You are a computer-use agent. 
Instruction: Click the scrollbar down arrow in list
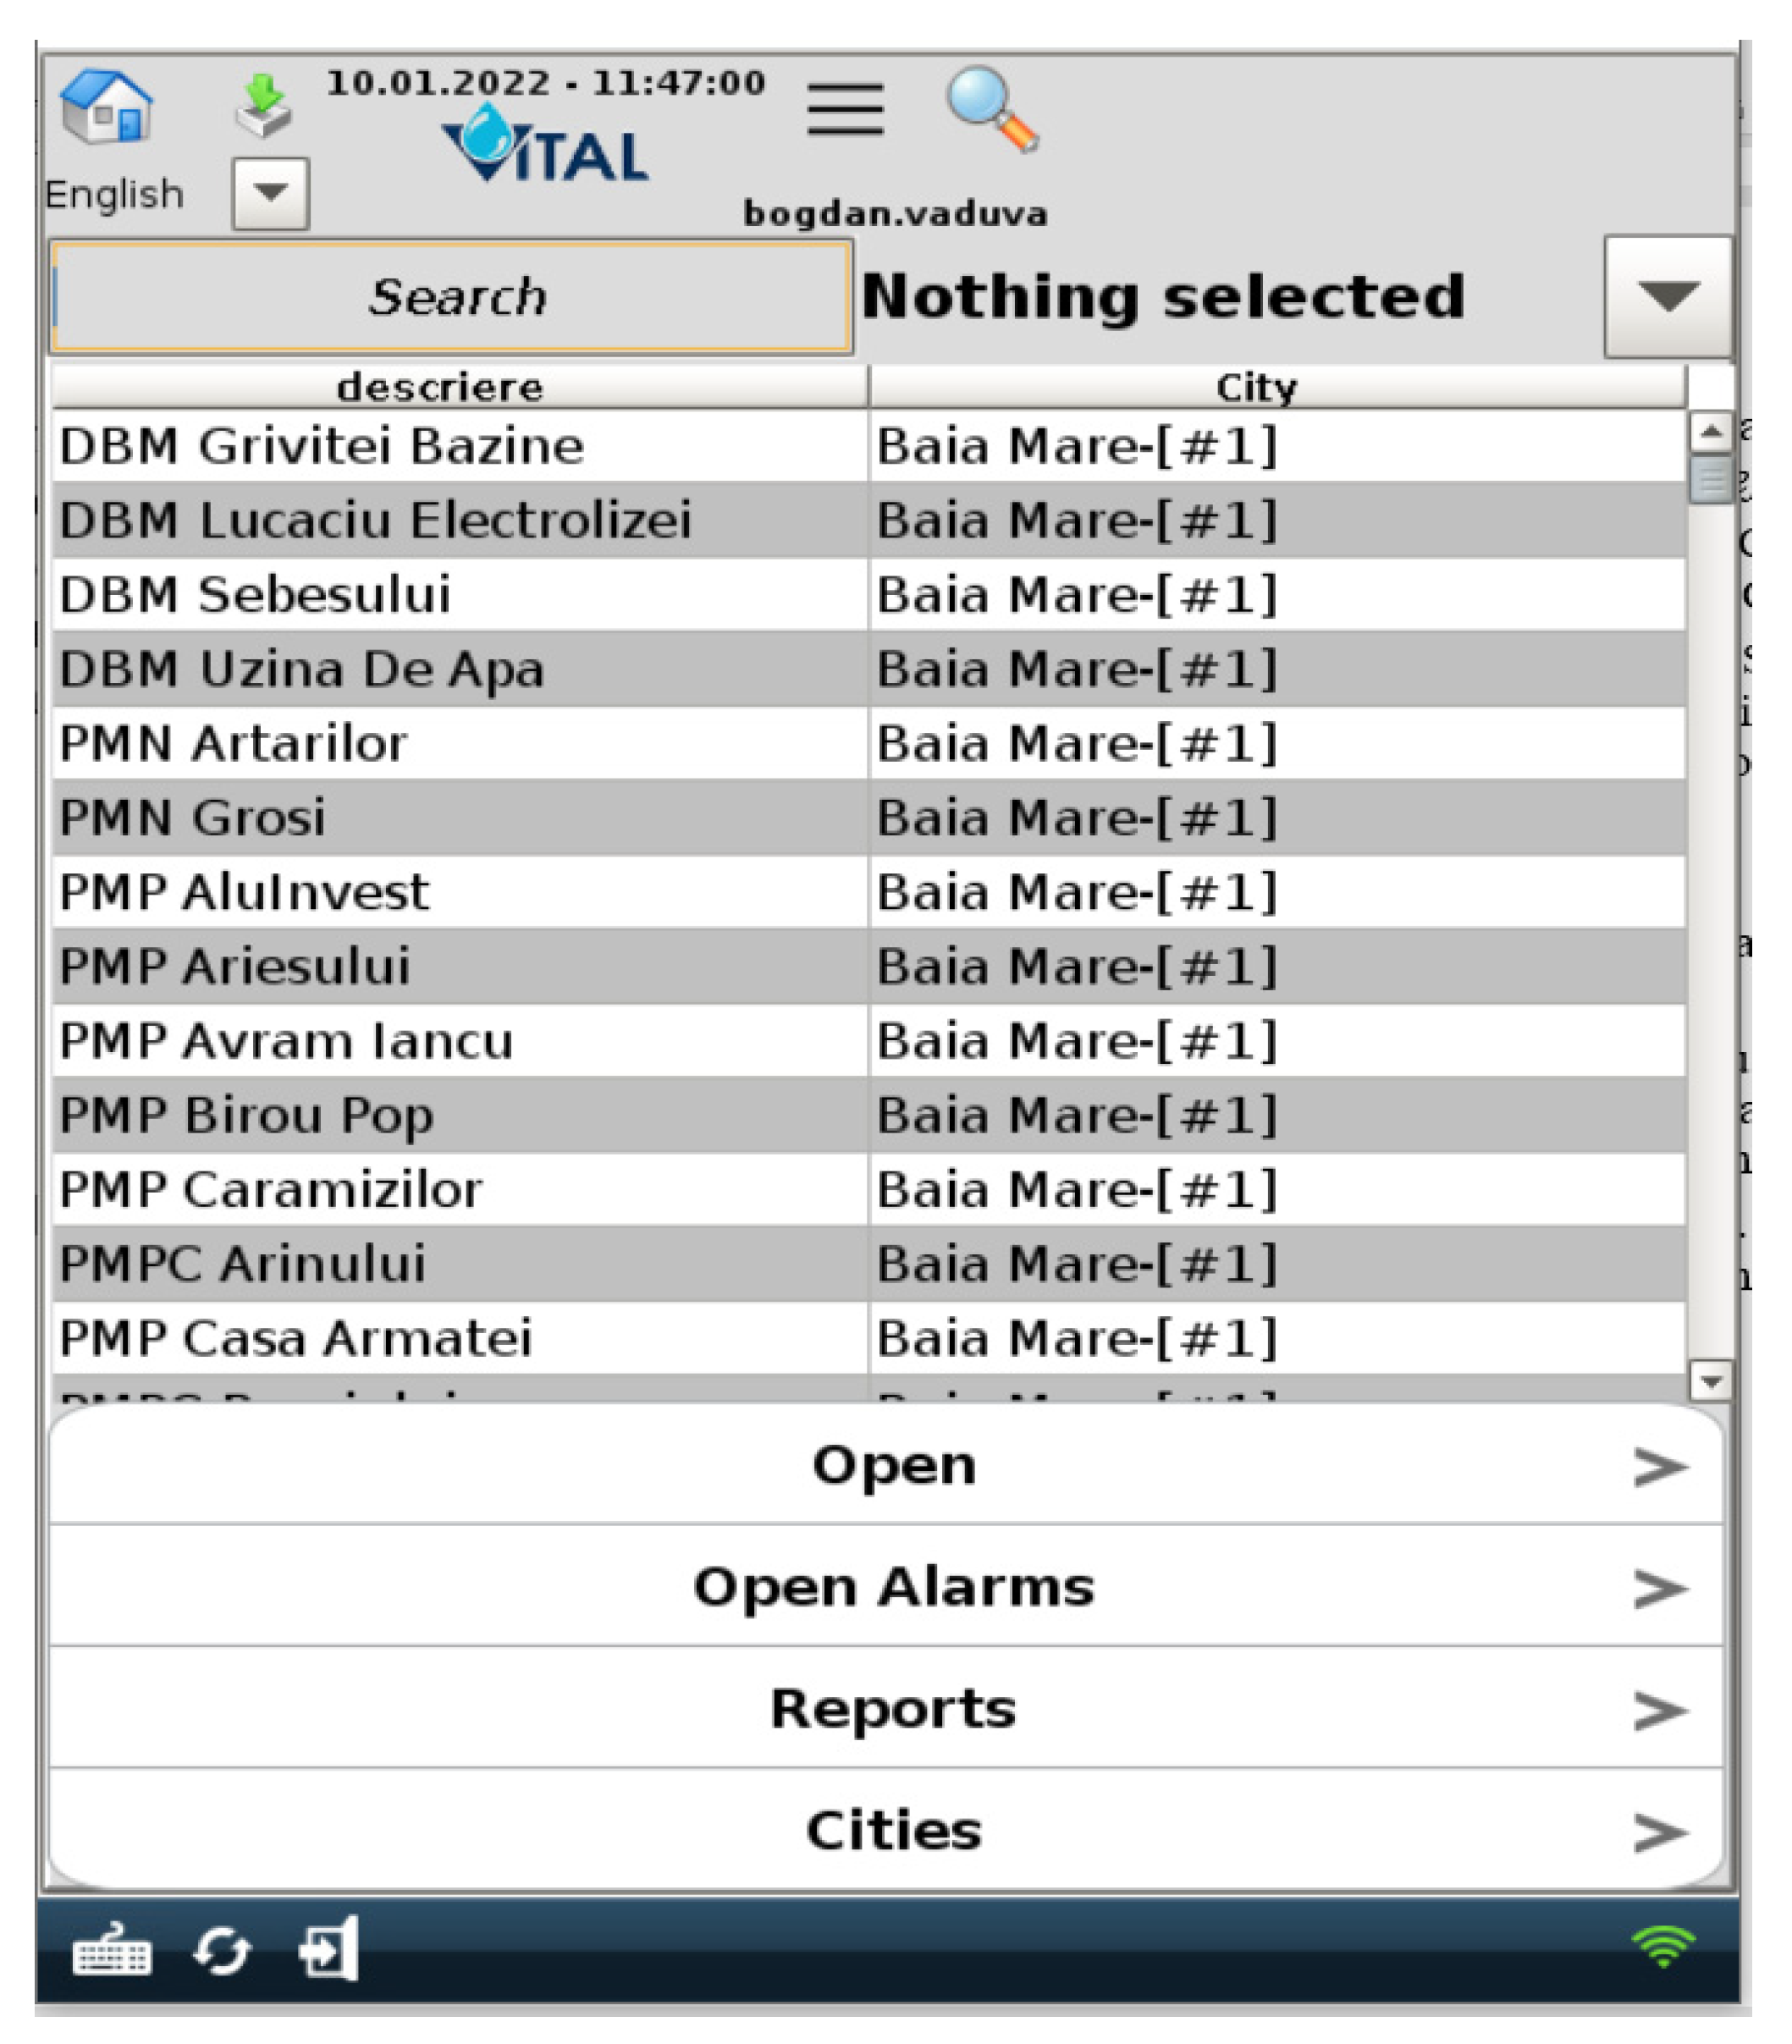click(x=1710, y=1382)
